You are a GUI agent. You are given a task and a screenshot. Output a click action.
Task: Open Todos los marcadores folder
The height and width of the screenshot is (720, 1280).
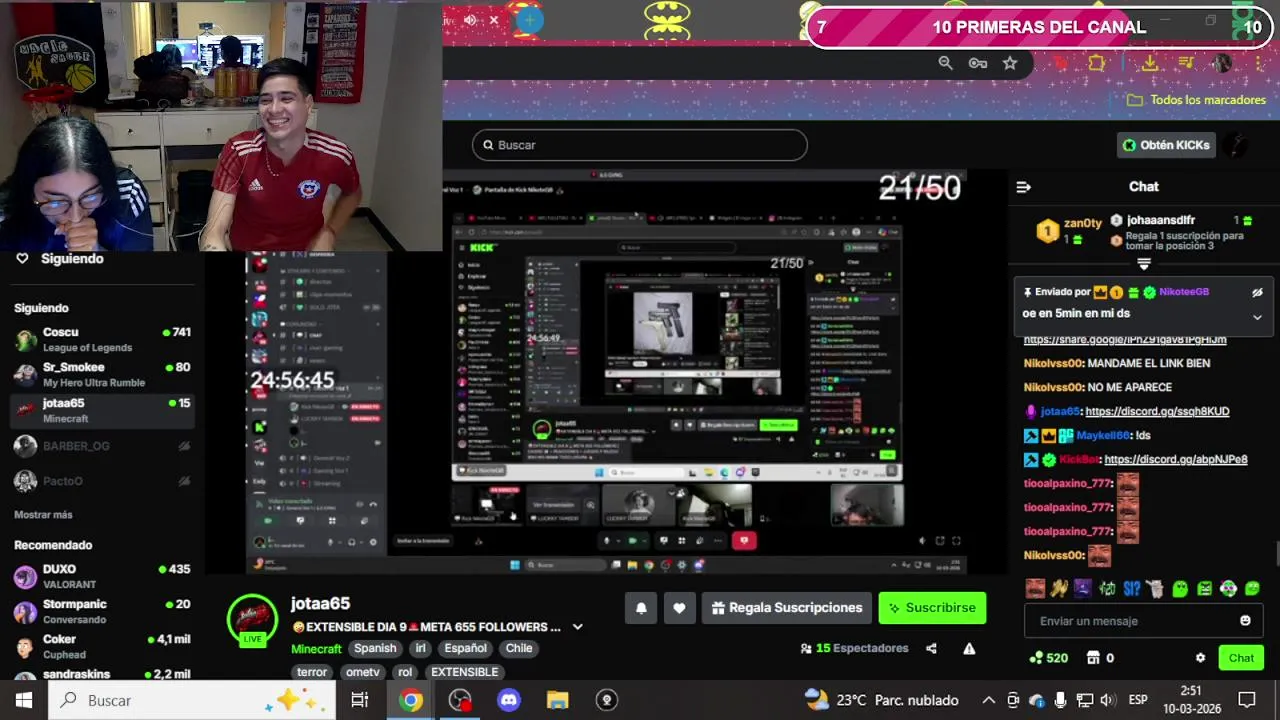[1196, 100]
